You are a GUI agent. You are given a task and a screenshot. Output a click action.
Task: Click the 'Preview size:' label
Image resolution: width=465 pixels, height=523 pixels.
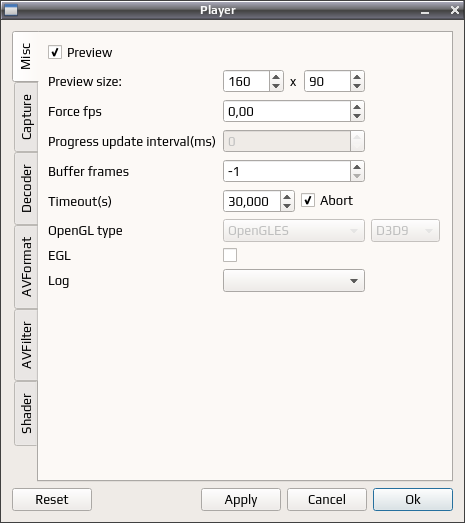pos(85,81)
